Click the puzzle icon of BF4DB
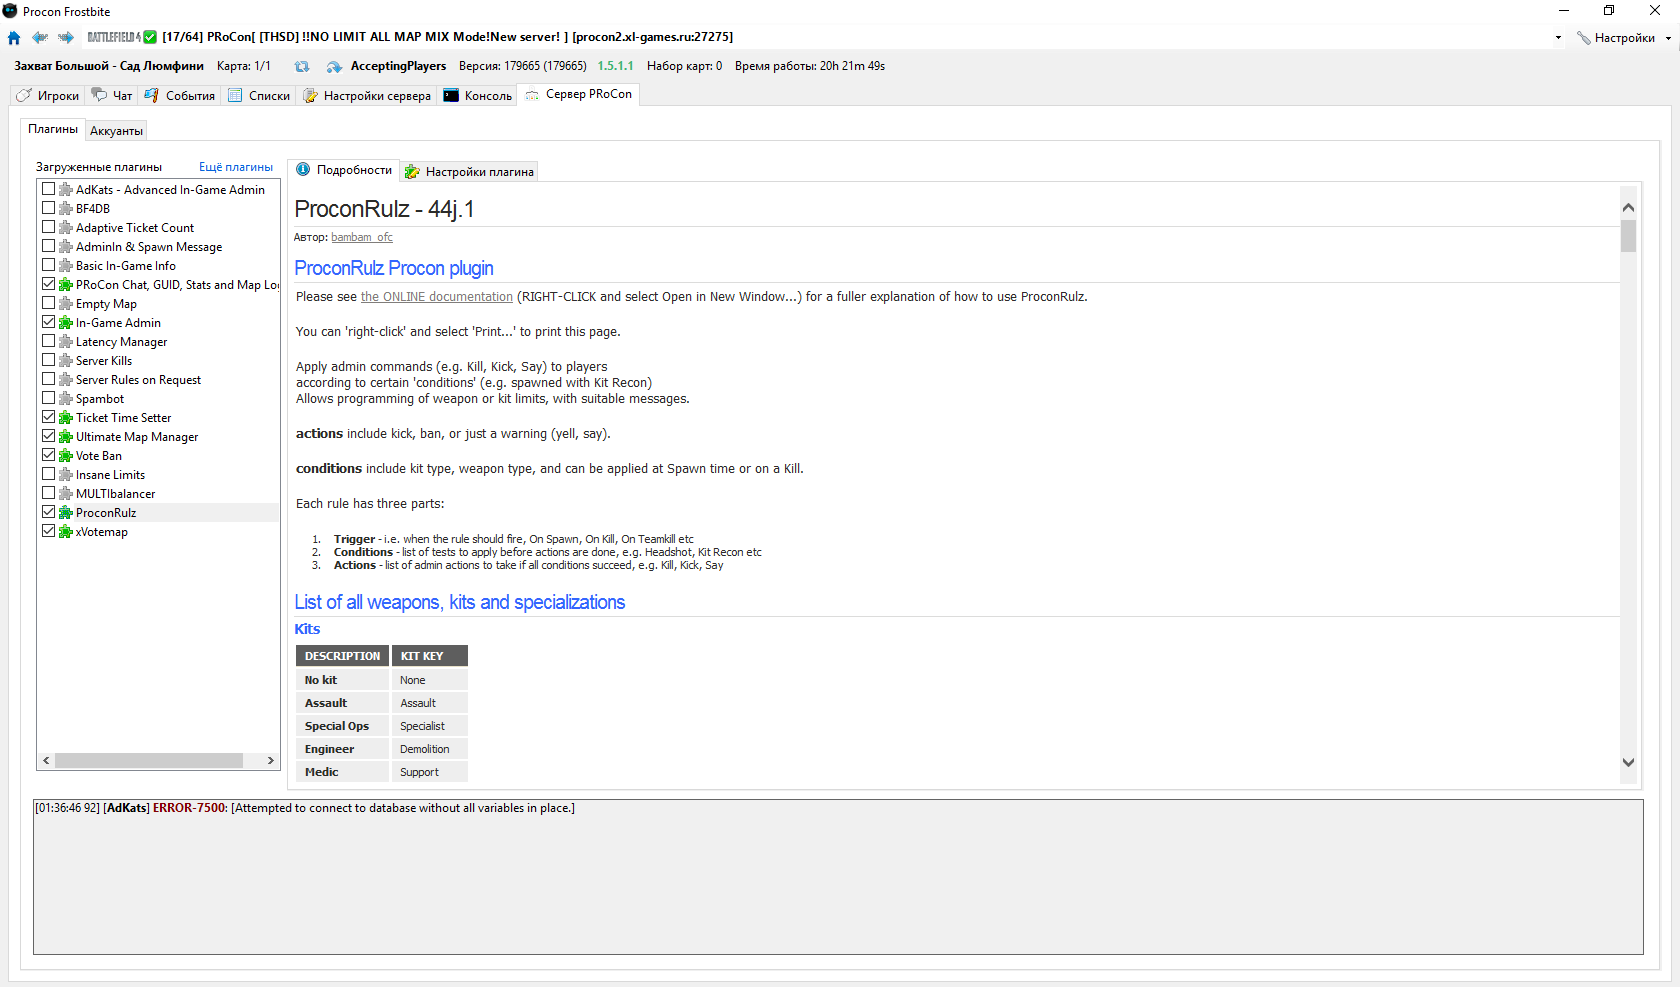The image size is (1680, 987). click(x=66, y=209)
